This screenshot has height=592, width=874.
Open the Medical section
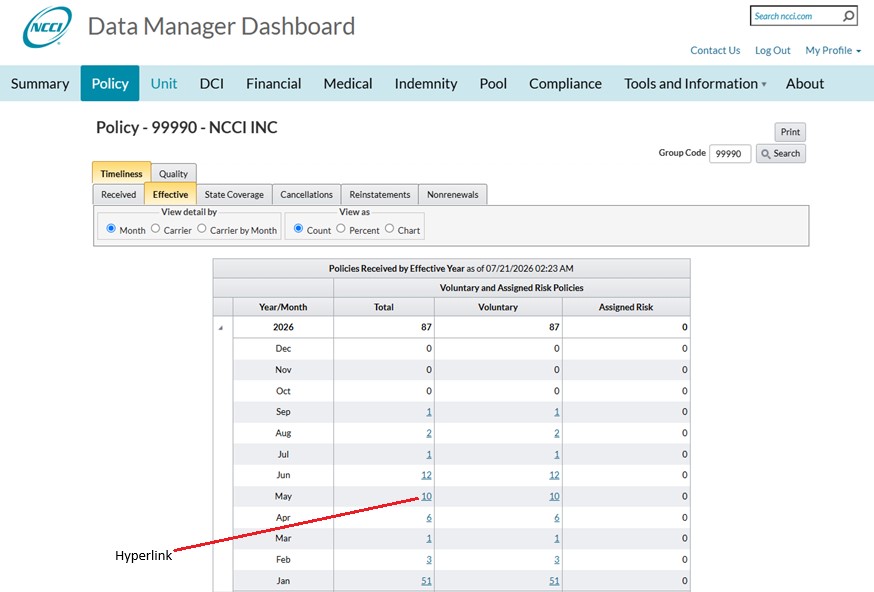[348, 84]
